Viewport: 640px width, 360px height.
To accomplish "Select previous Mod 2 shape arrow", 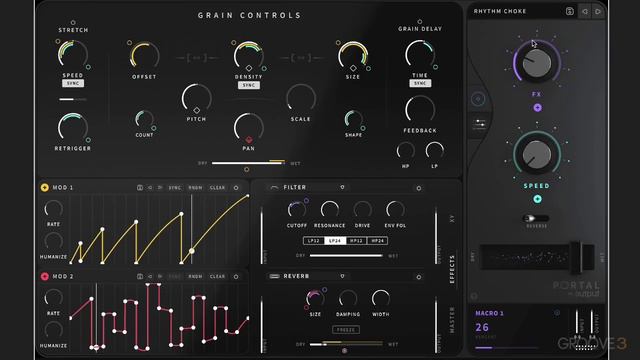I will pyautogui.click(x=150, y=276).
